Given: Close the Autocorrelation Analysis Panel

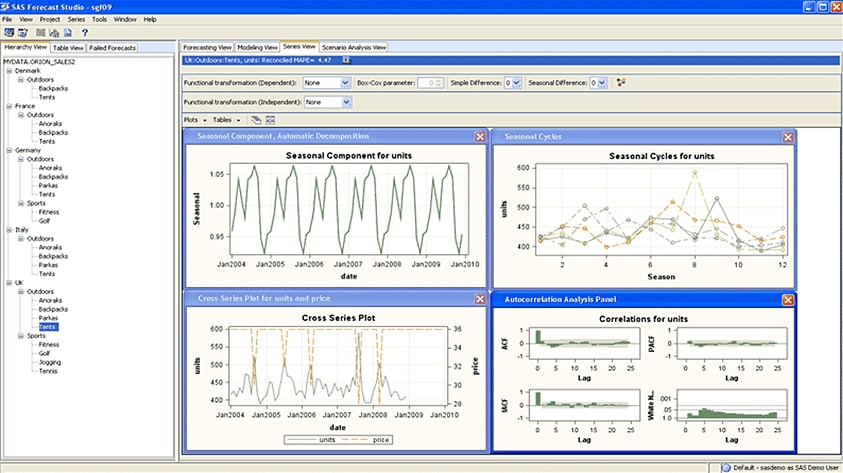Looking at the screenshot, I should point(788,300).
